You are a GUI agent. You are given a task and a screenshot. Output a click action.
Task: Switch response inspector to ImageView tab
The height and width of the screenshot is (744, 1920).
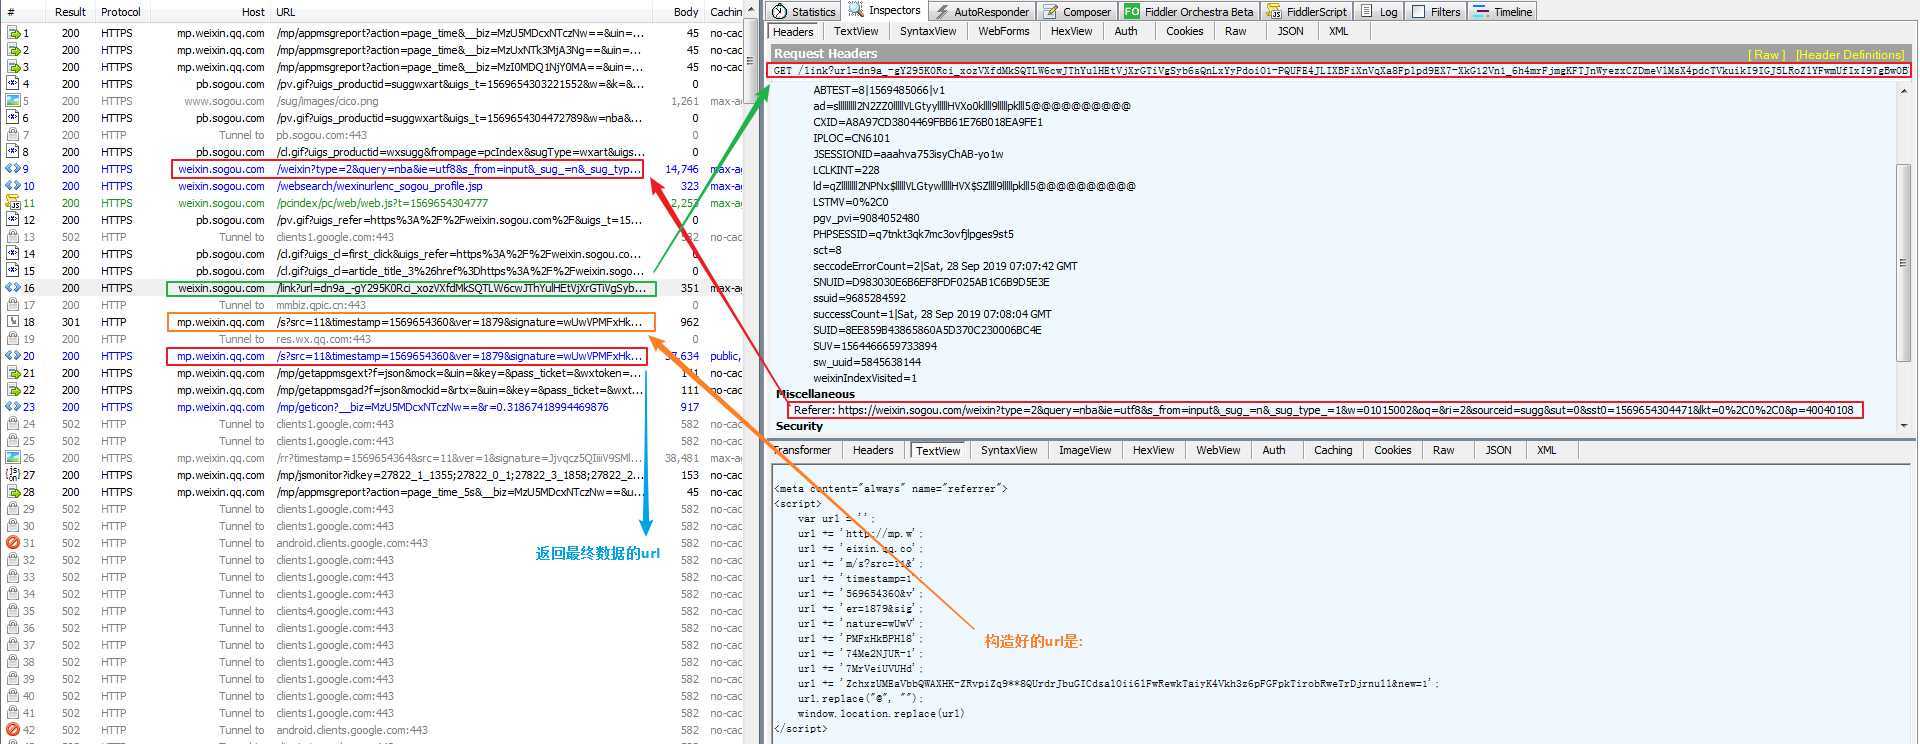pyautogui.click(x=1085, y=450)
